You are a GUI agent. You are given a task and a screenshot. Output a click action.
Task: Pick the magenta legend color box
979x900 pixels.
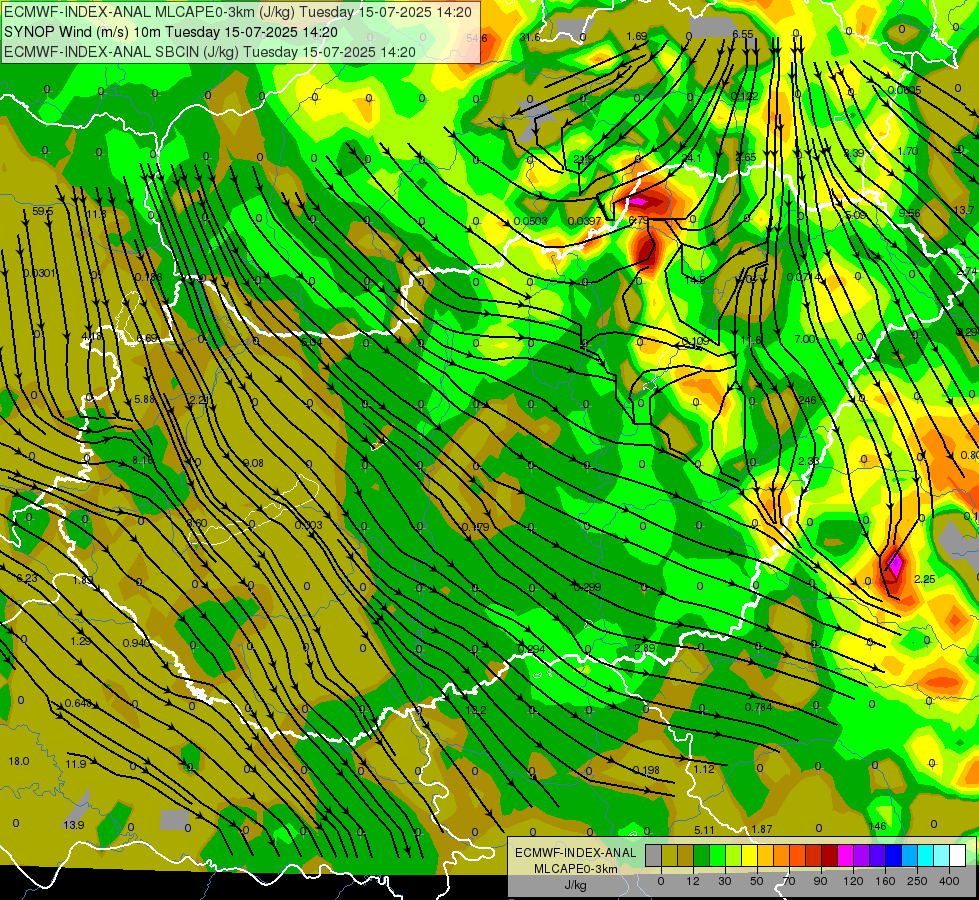[x=846, y=855]
